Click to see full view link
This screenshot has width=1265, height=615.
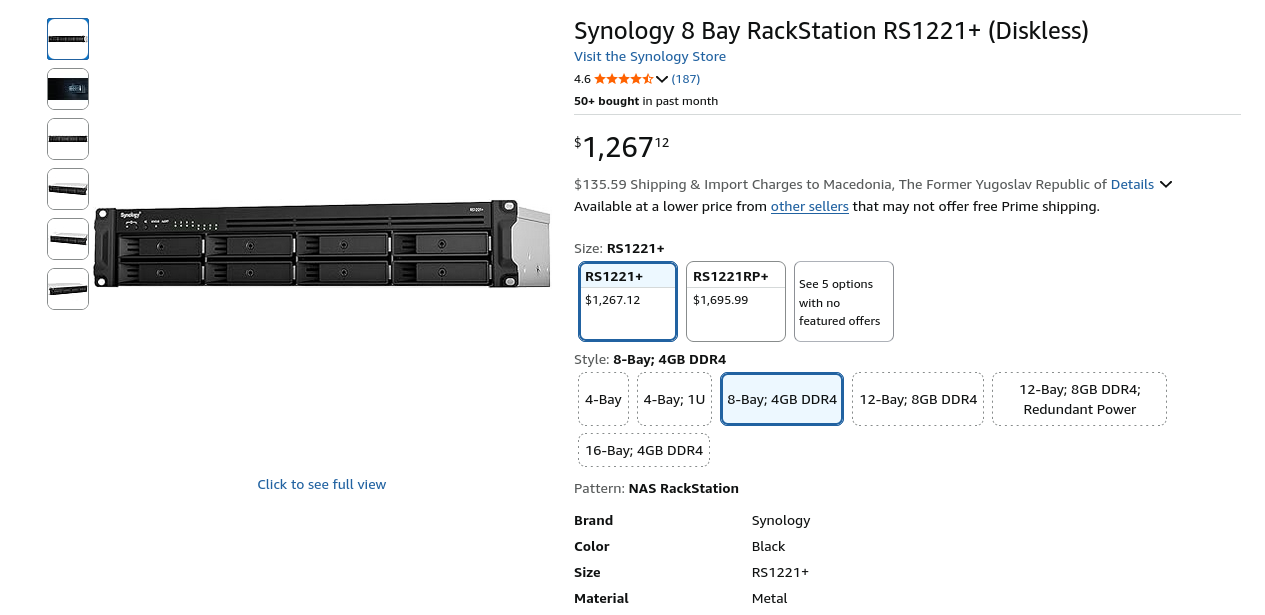click(x=321, y=484)
